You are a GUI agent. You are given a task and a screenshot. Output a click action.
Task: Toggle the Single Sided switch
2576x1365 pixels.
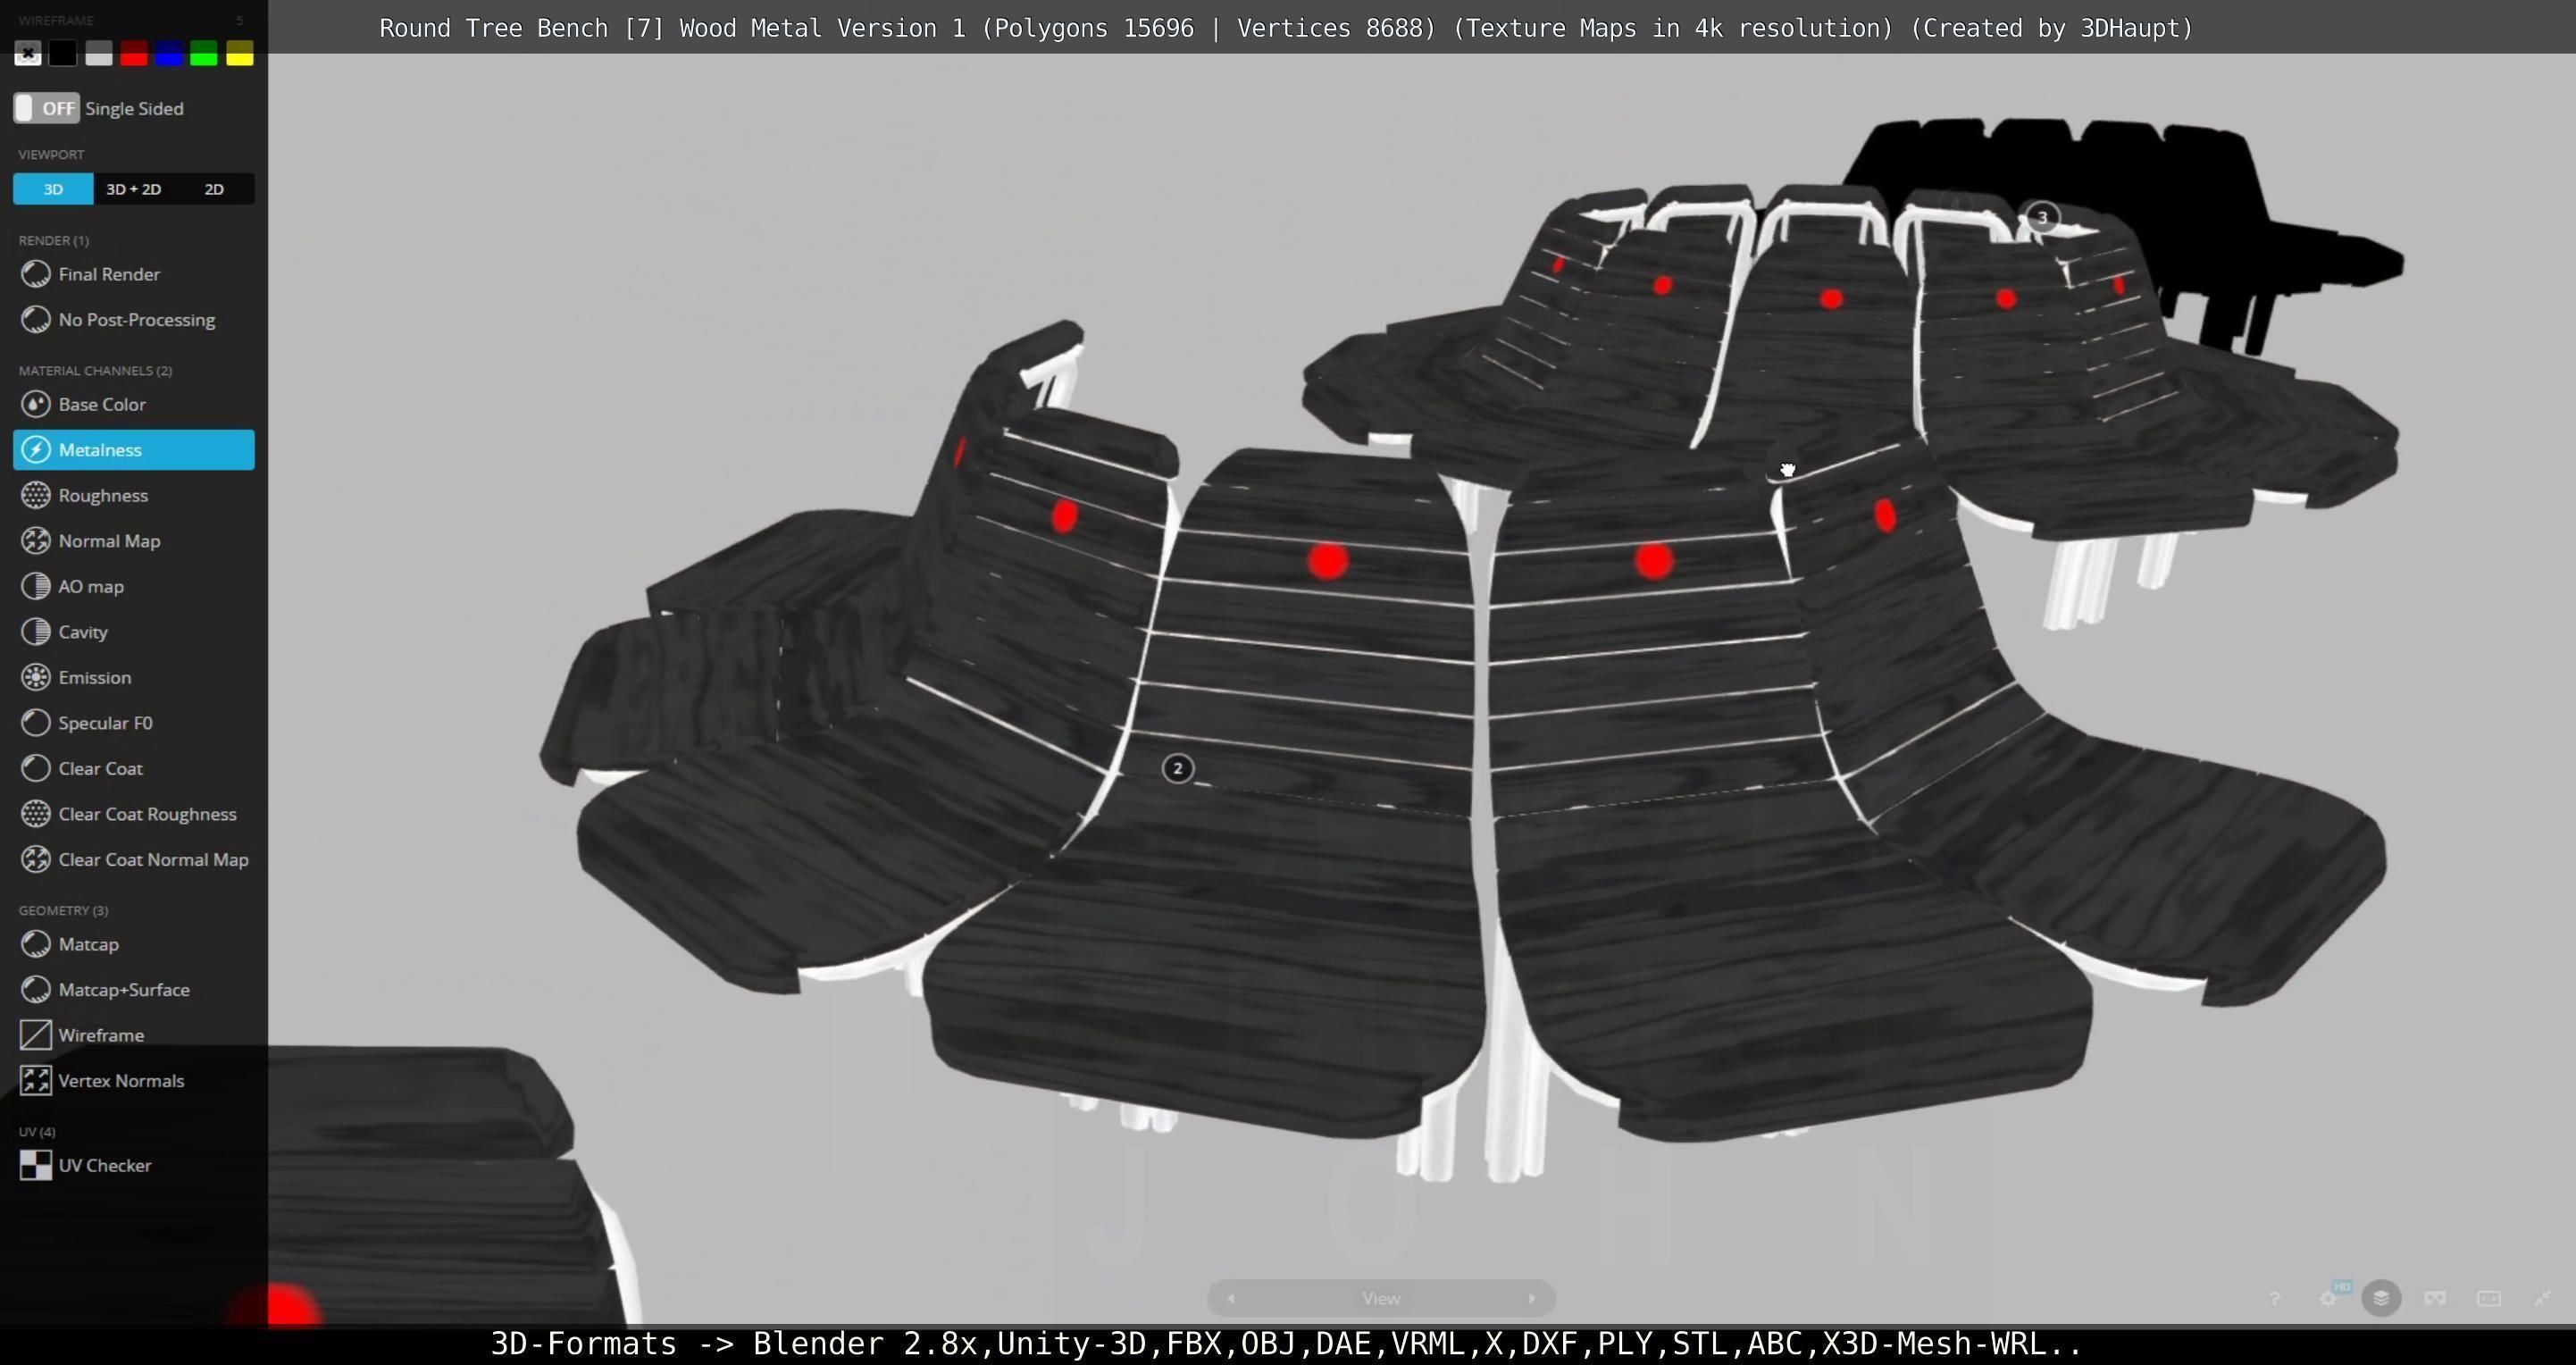point(46,108)
